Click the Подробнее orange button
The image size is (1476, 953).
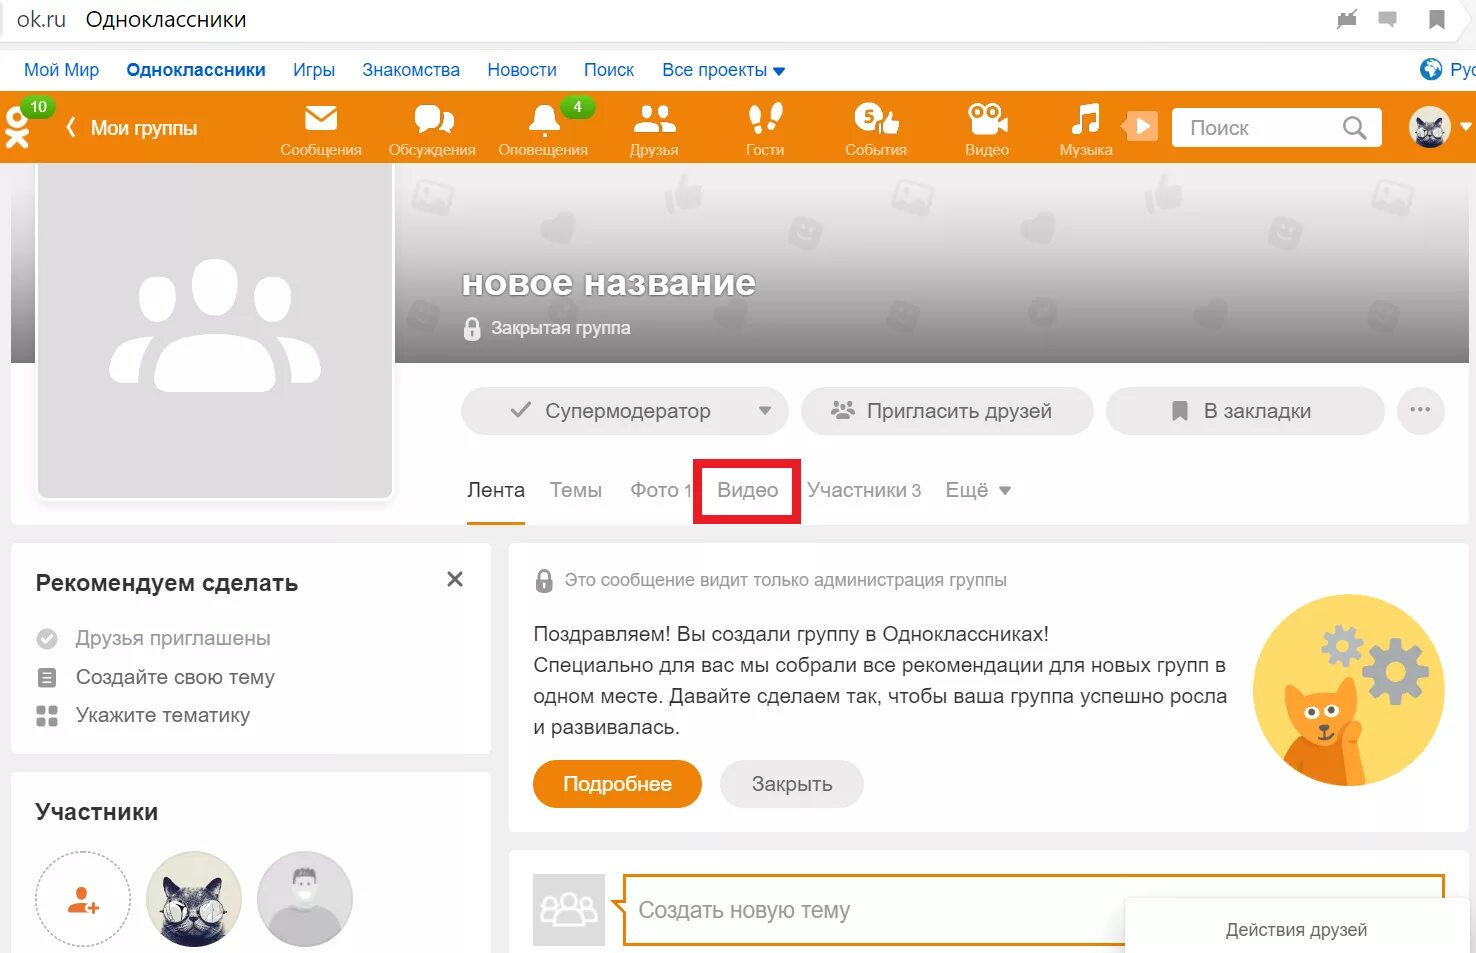617,784
